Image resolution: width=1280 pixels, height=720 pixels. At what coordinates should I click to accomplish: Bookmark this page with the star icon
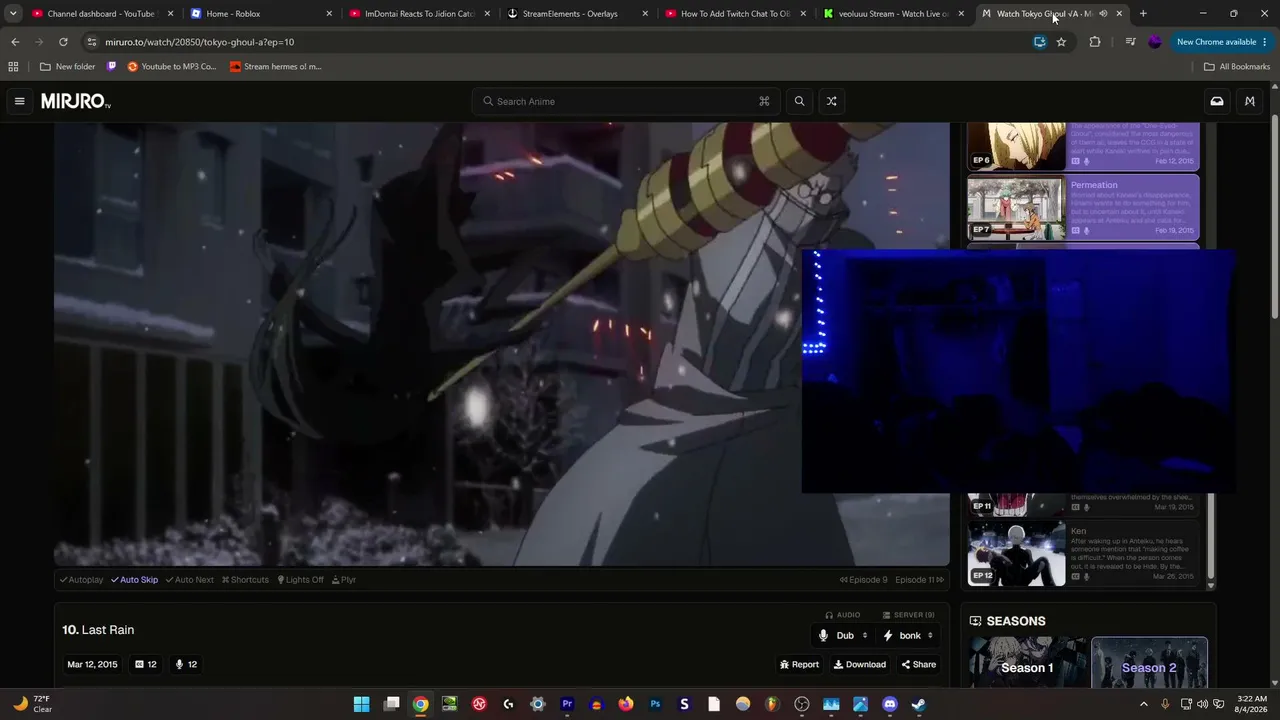click(1061, 42)
